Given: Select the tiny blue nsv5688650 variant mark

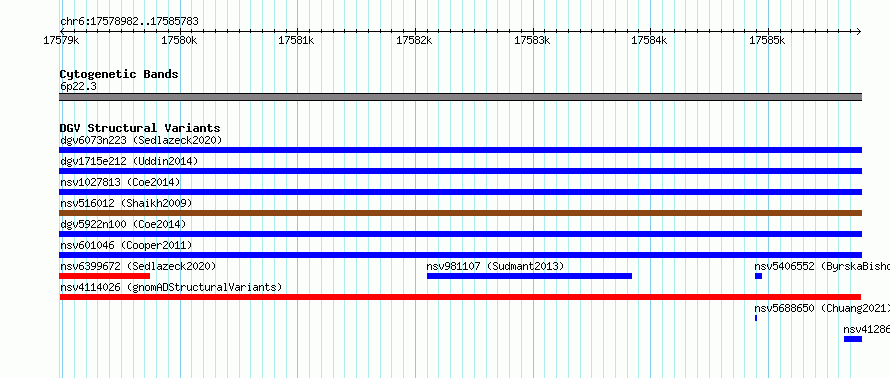Looking at the screenshot, I should pyautogui.click(x=756, y=318).
